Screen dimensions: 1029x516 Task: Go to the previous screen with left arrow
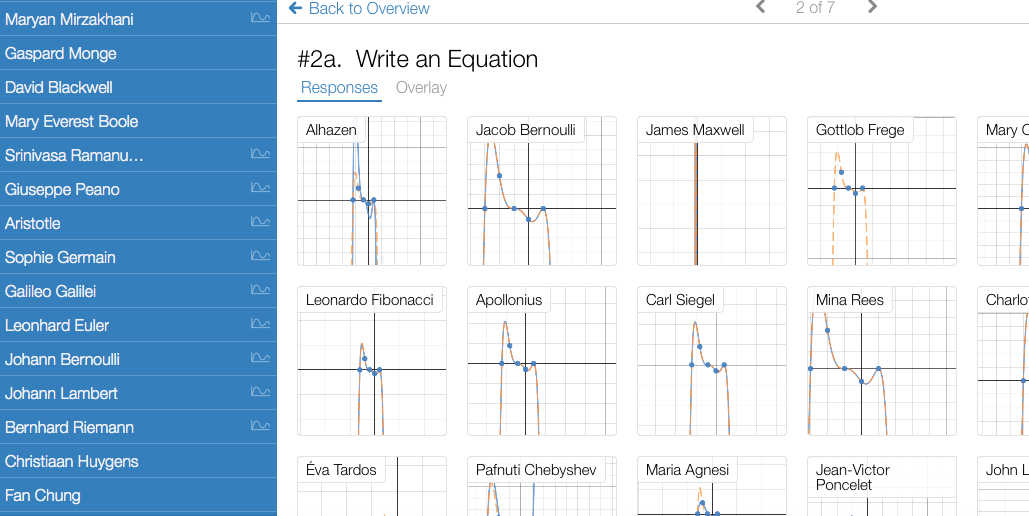(x=761, y=8)
